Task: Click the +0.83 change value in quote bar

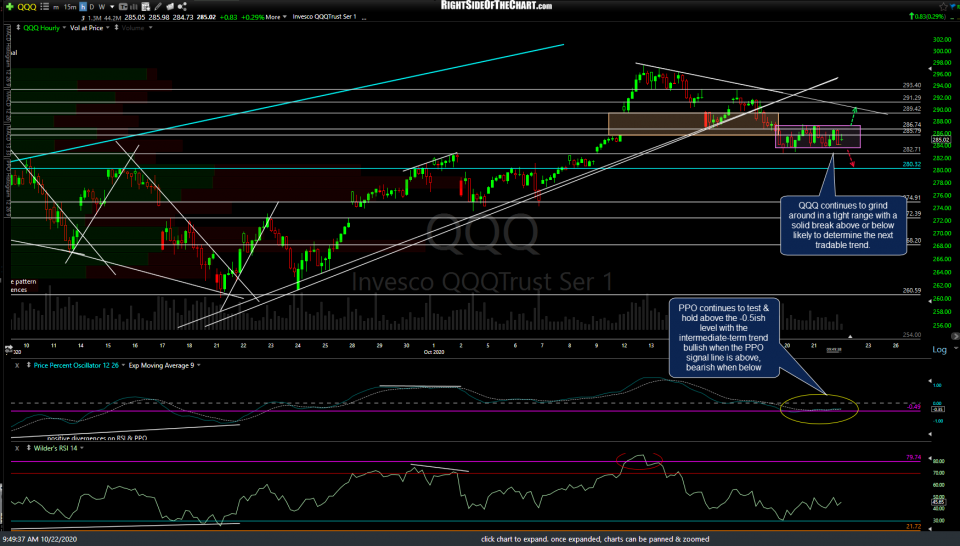Action: (228, 17)
